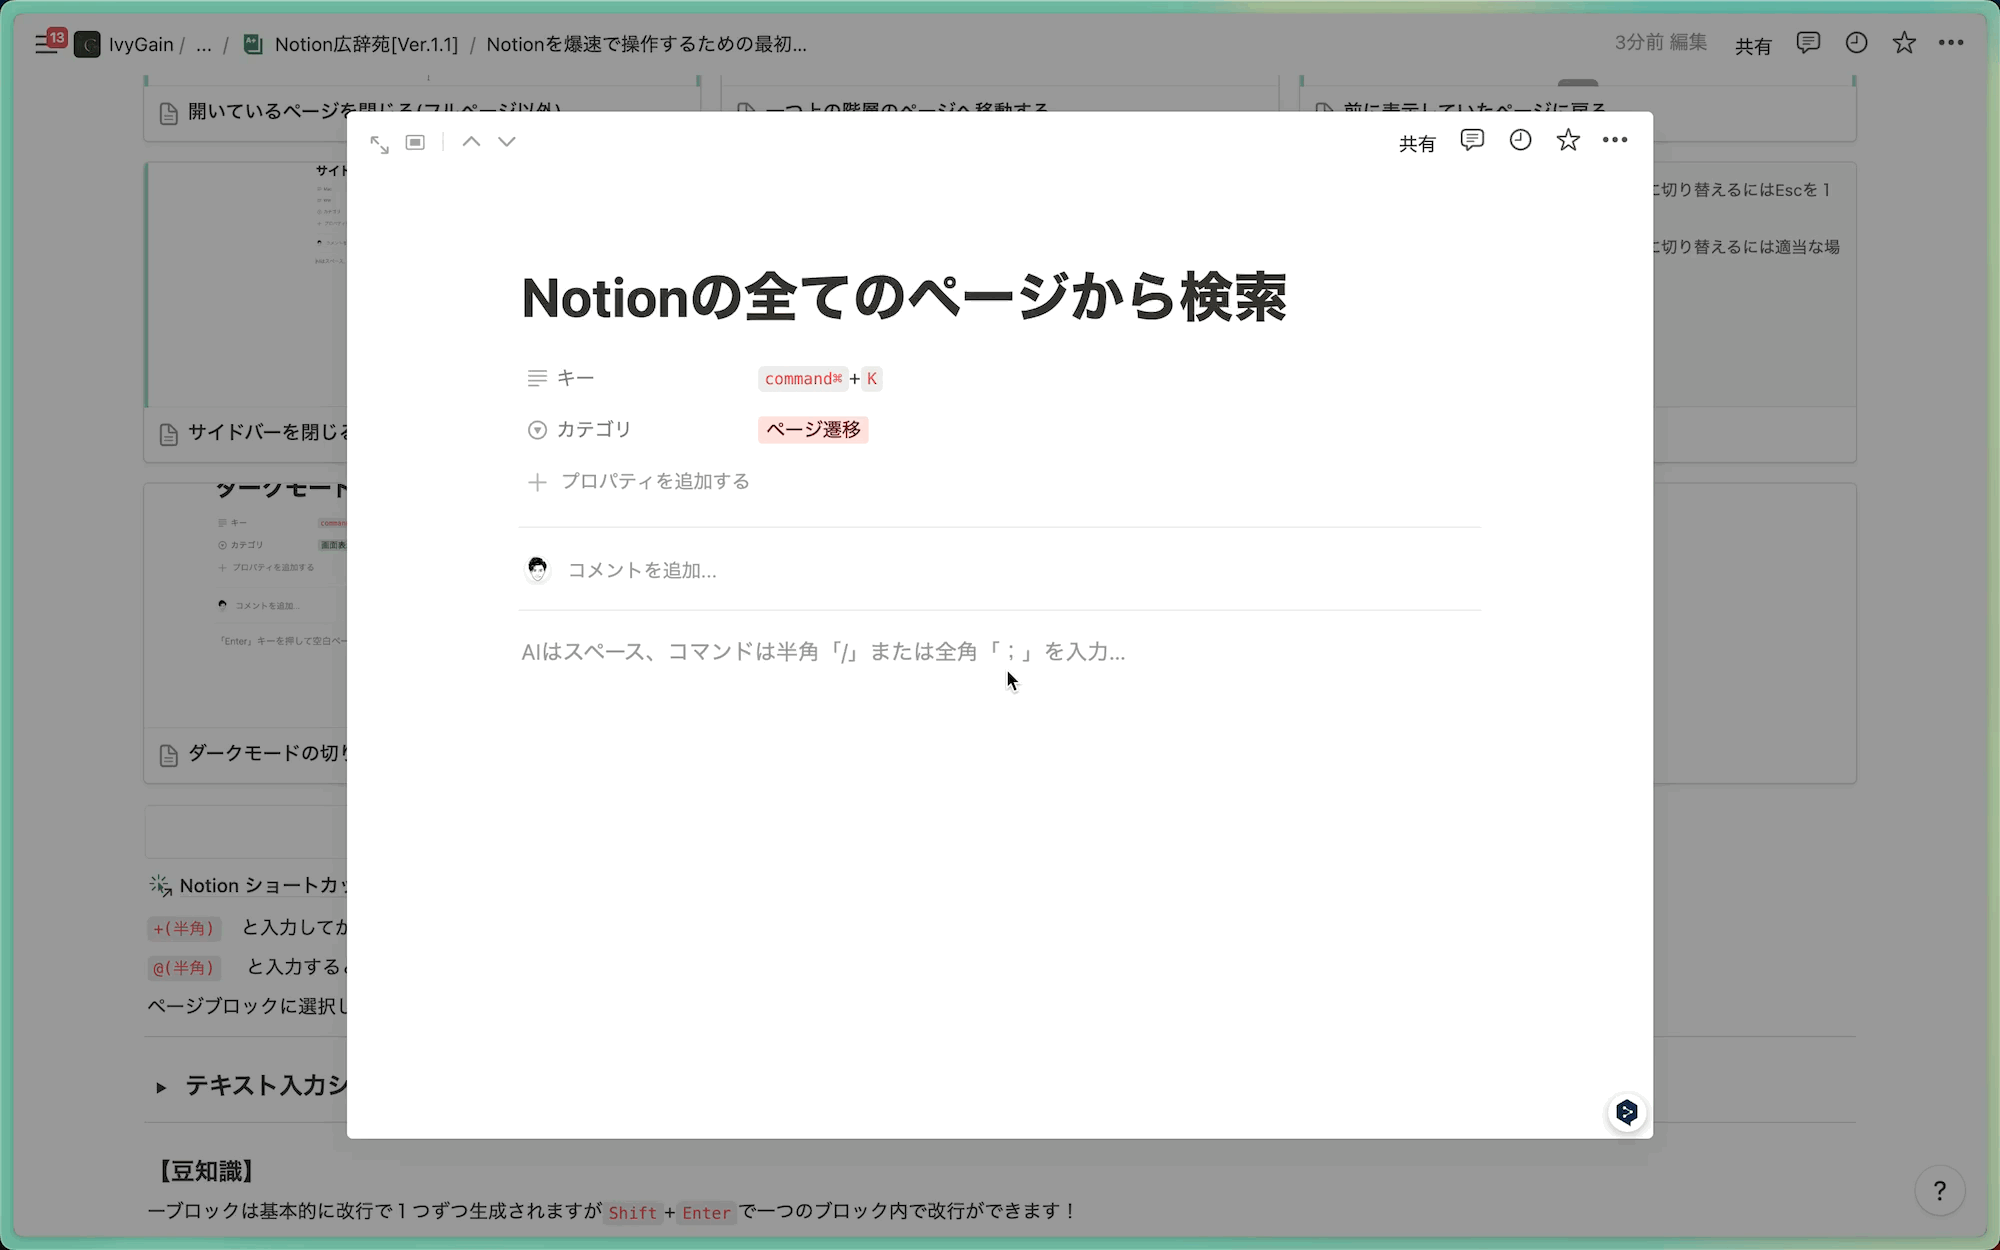
Task: Switch peek mode layout icon
Action: pos(415,143)
